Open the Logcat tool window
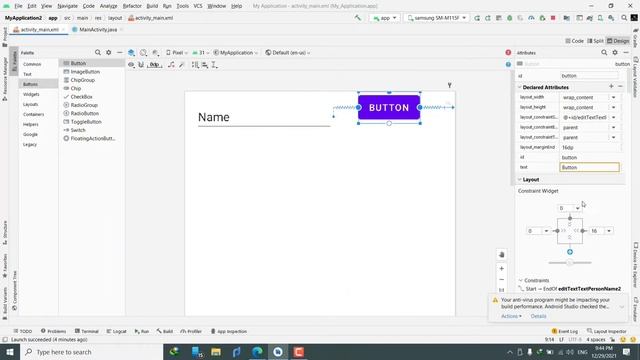Viewport: 640px width, 360px height. tap(117, 331)
